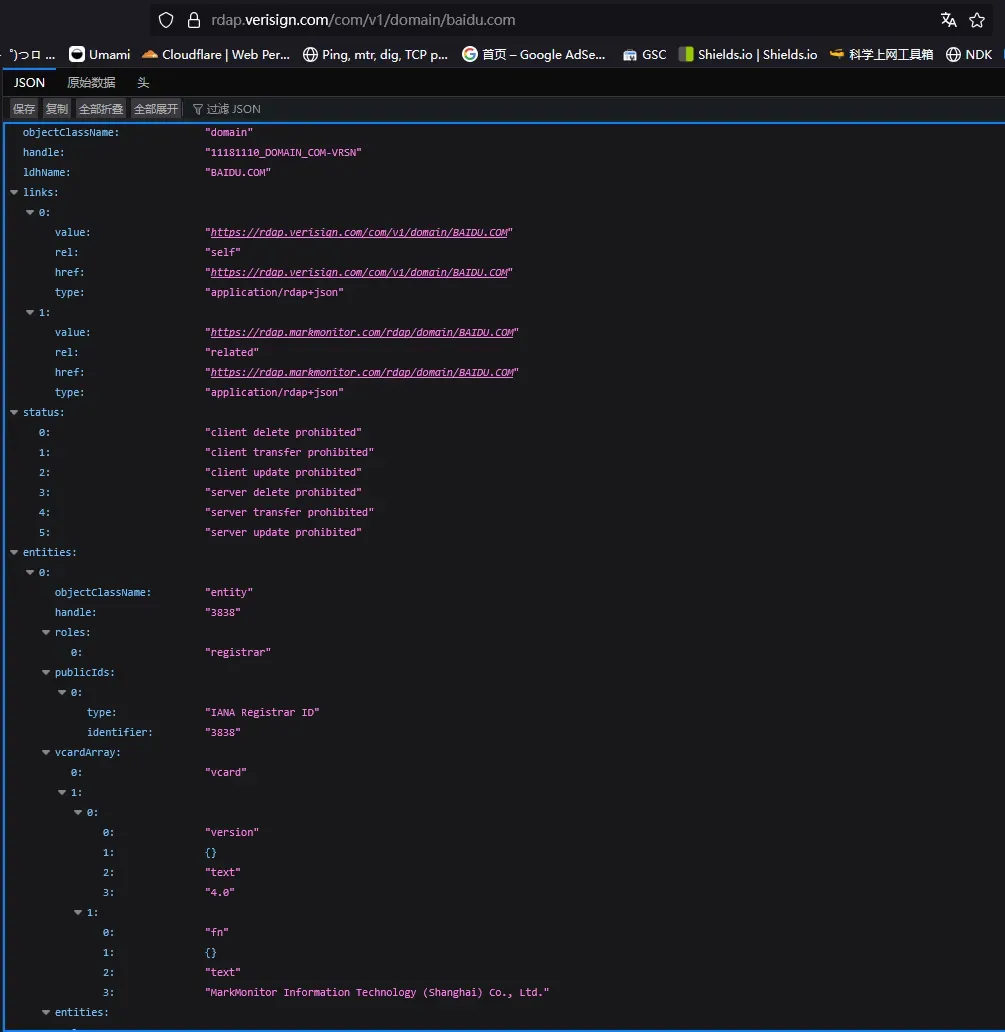This screenshot has width=1005, height=1032.
Task: Bookmark this page with the star icon
Action: [977, 20]
